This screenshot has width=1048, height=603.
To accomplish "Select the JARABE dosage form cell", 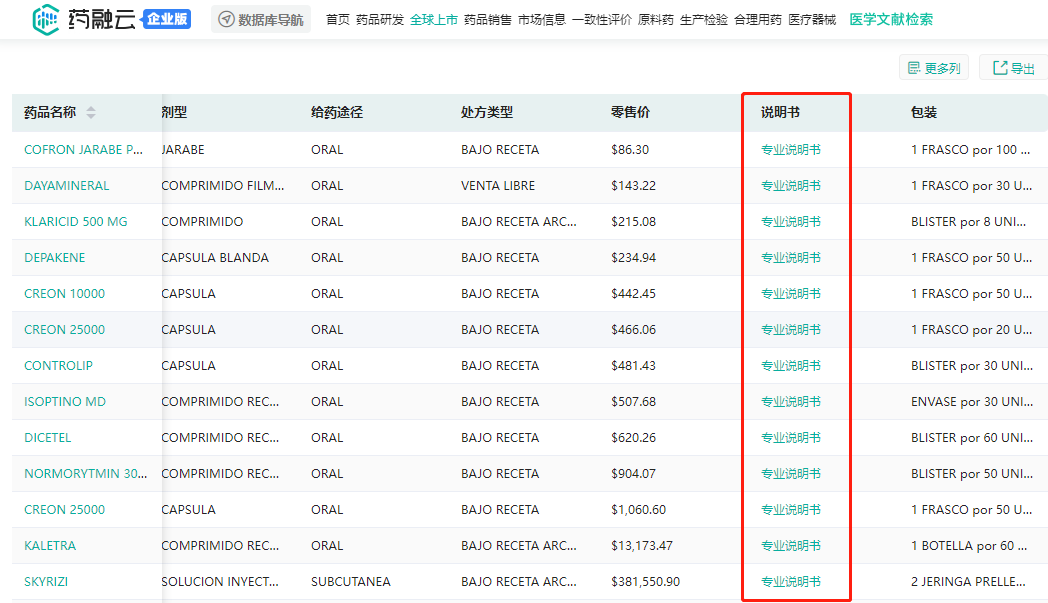I will [x=182, y=150].
